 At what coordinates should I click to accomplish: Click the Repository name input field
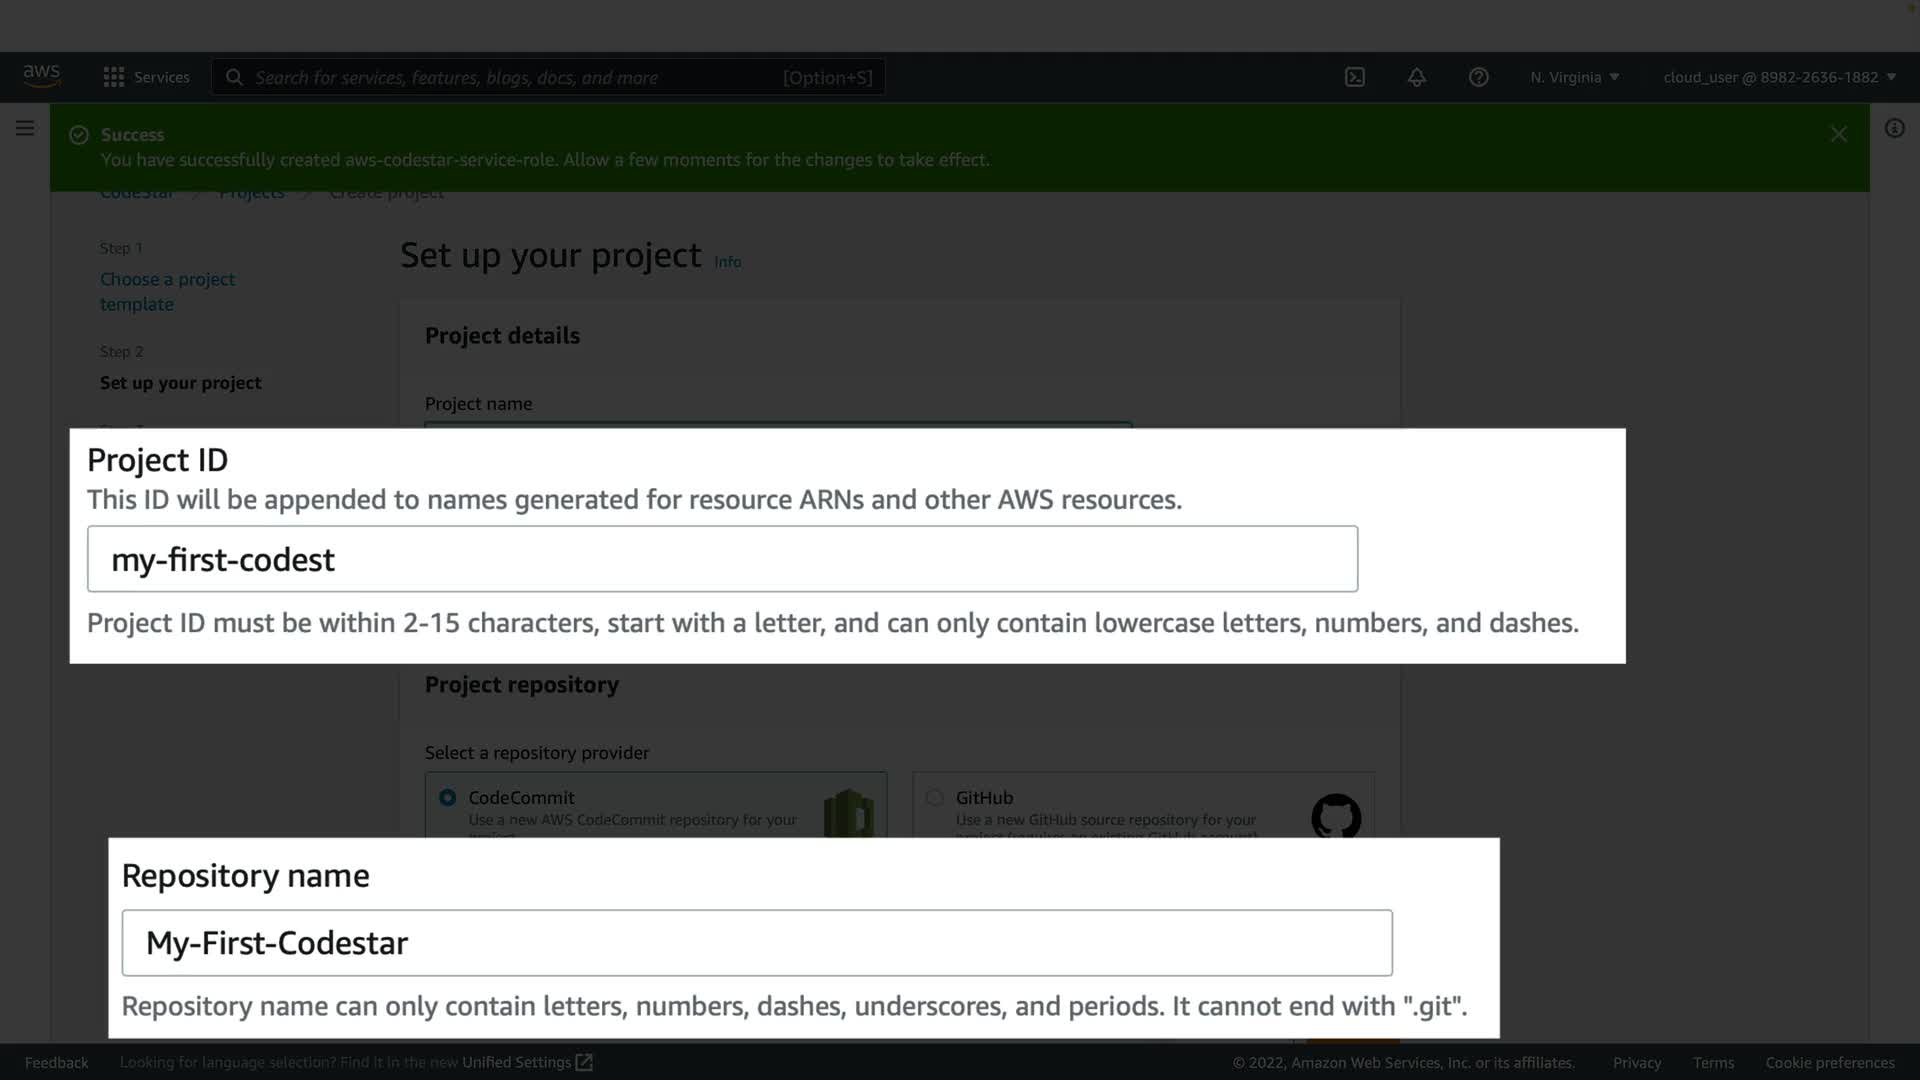756,943
